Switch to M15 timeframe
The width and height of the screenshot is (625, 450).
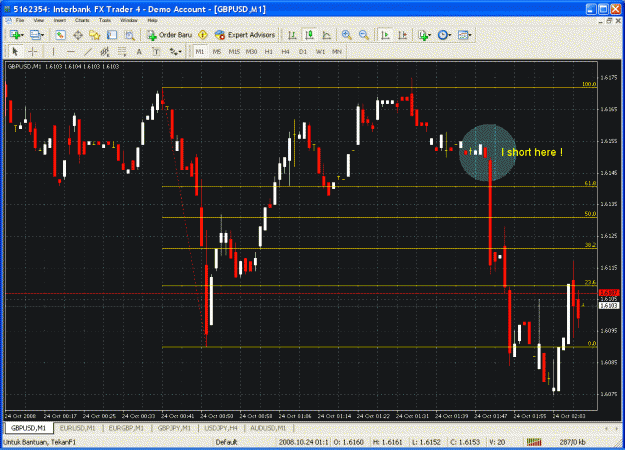click(234, 51)
